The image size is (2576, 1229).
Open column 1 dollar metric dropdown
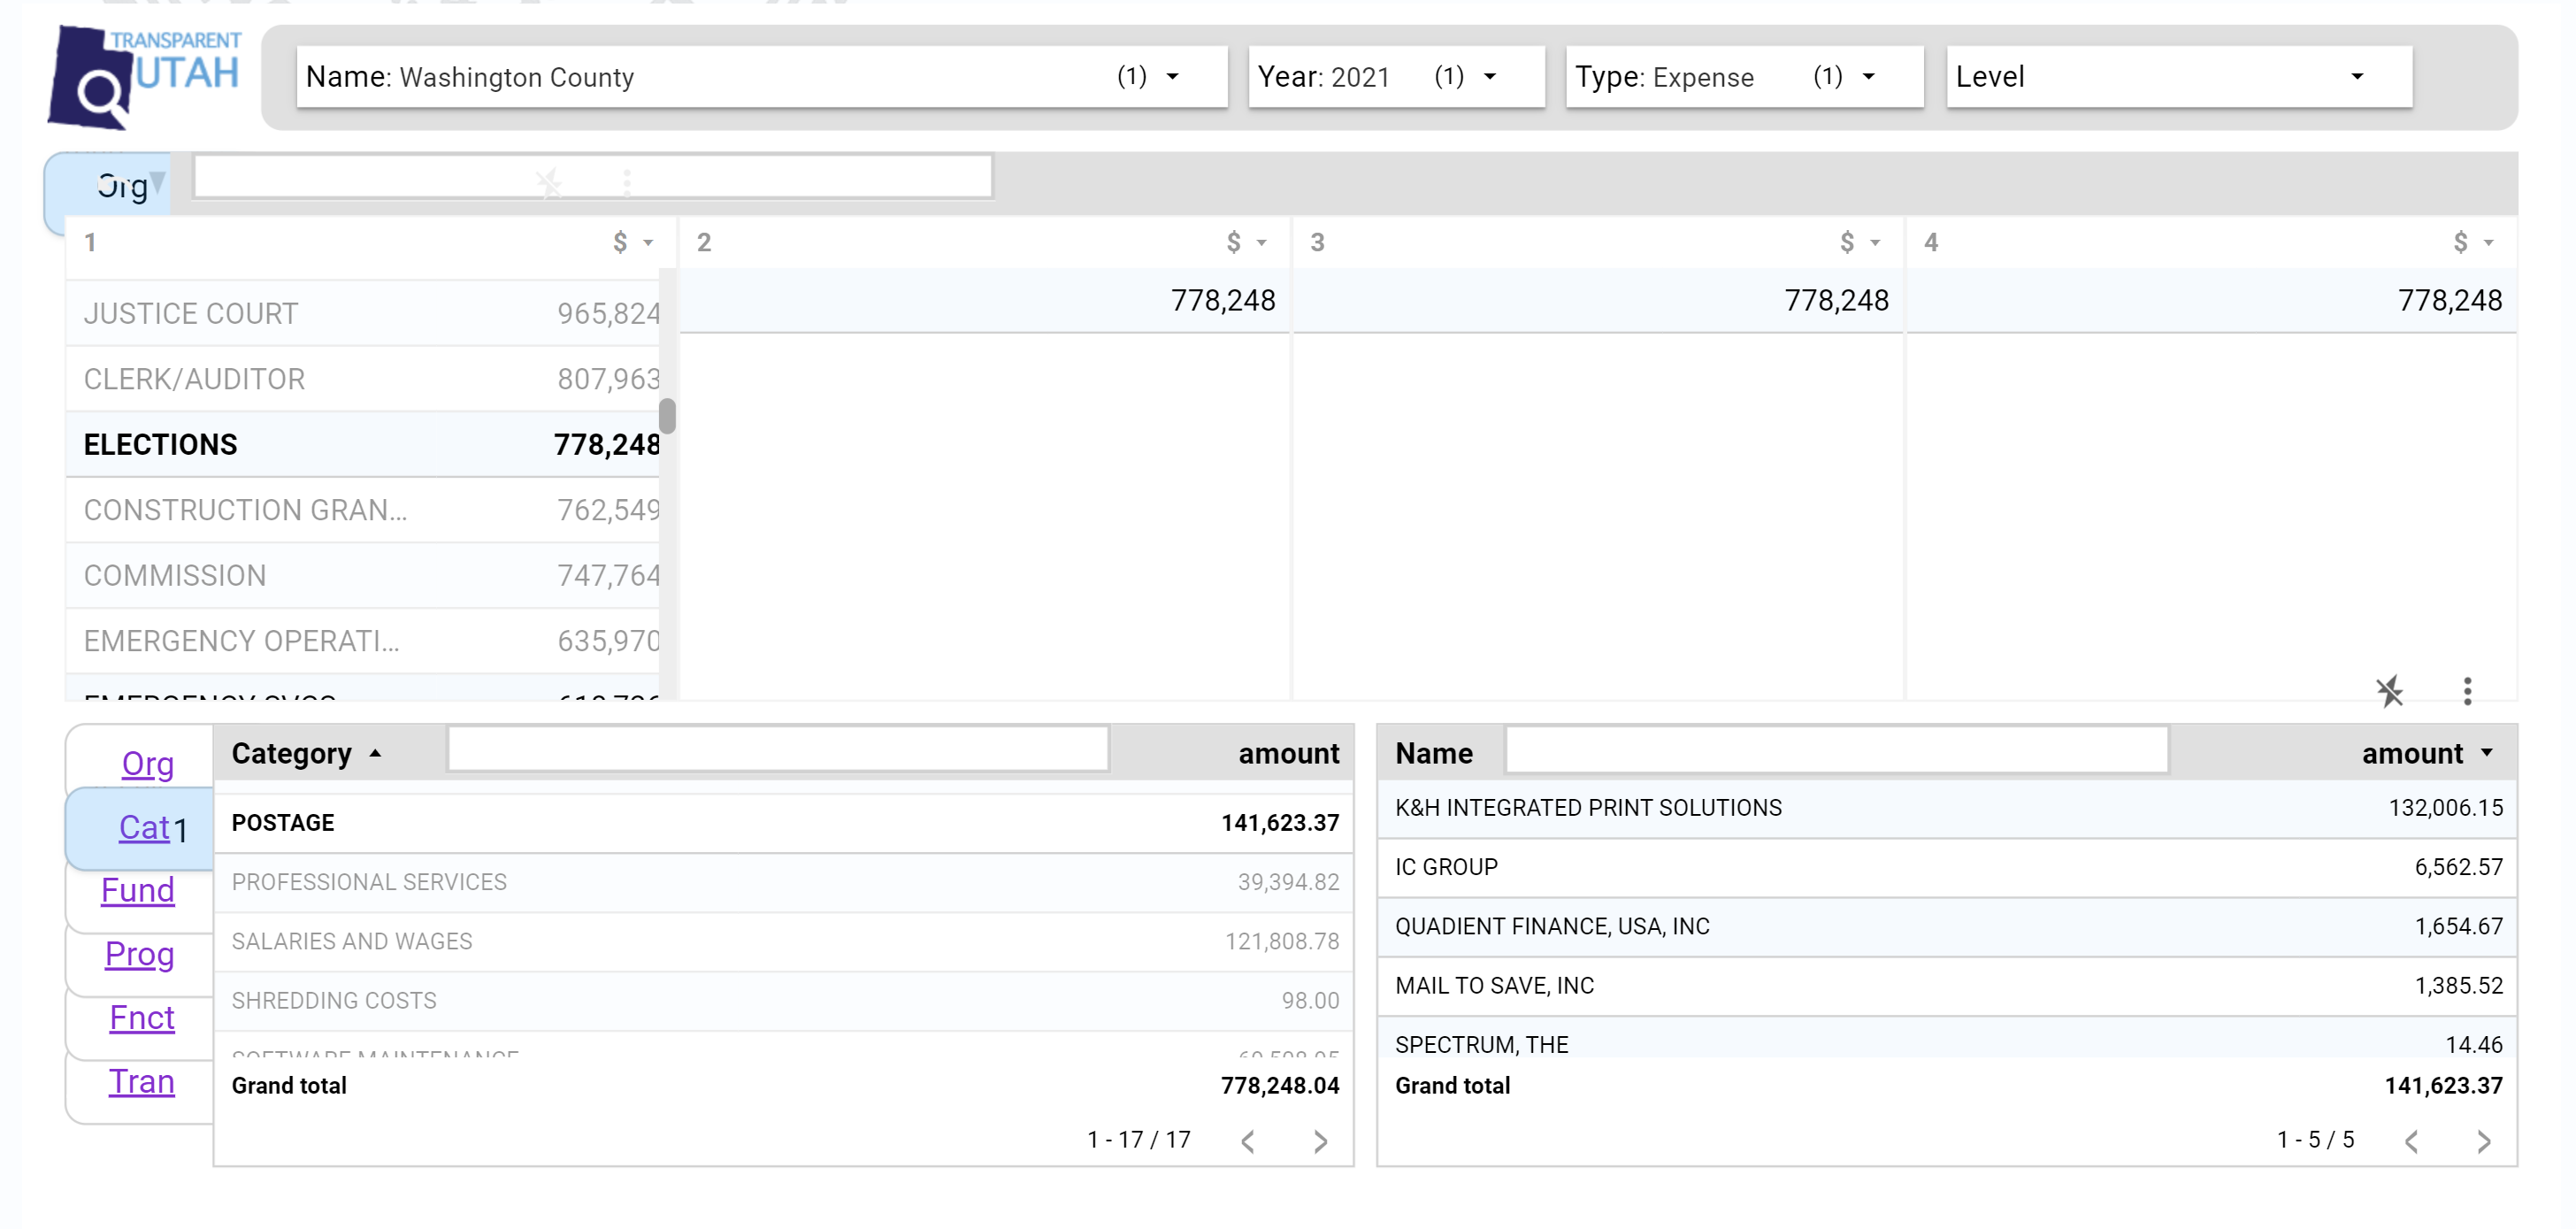633,243
